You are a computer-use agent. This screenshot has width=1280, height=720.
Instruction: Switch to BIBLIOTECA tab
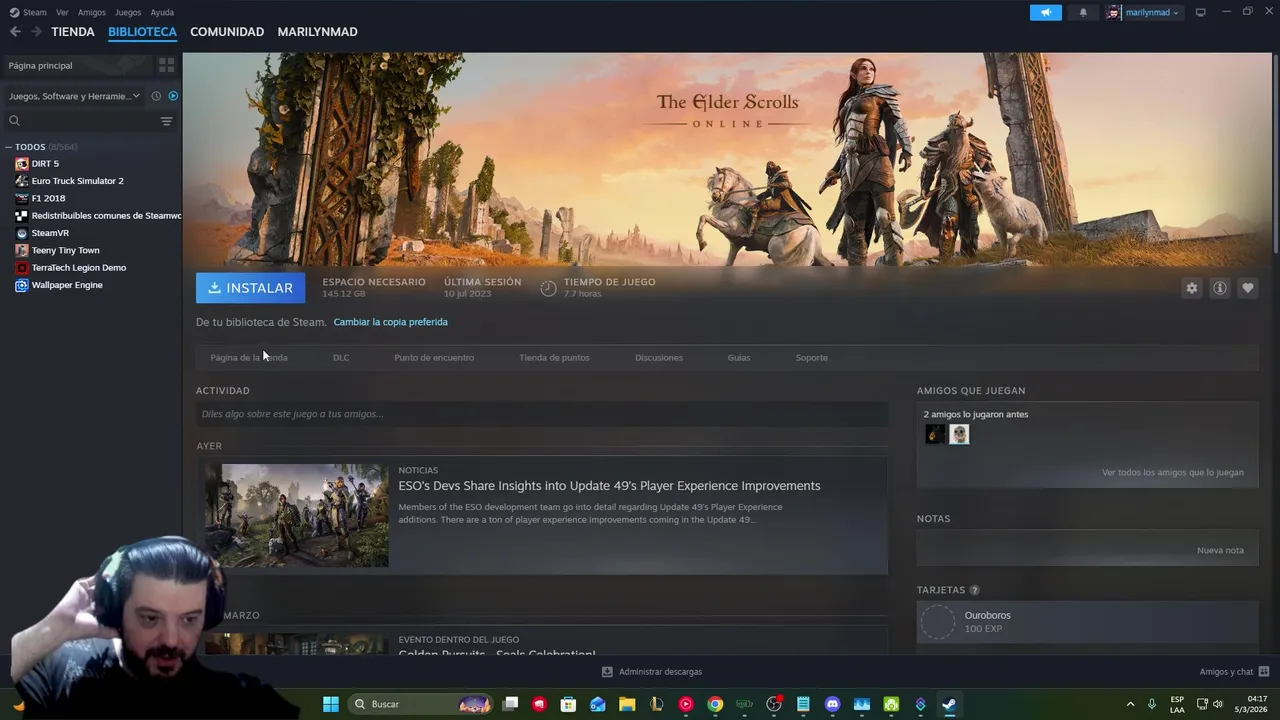tap(142, 32)
